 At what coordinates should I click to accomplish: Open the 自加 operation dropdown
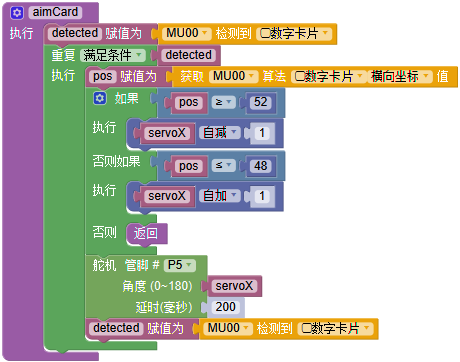coord(220,196)
